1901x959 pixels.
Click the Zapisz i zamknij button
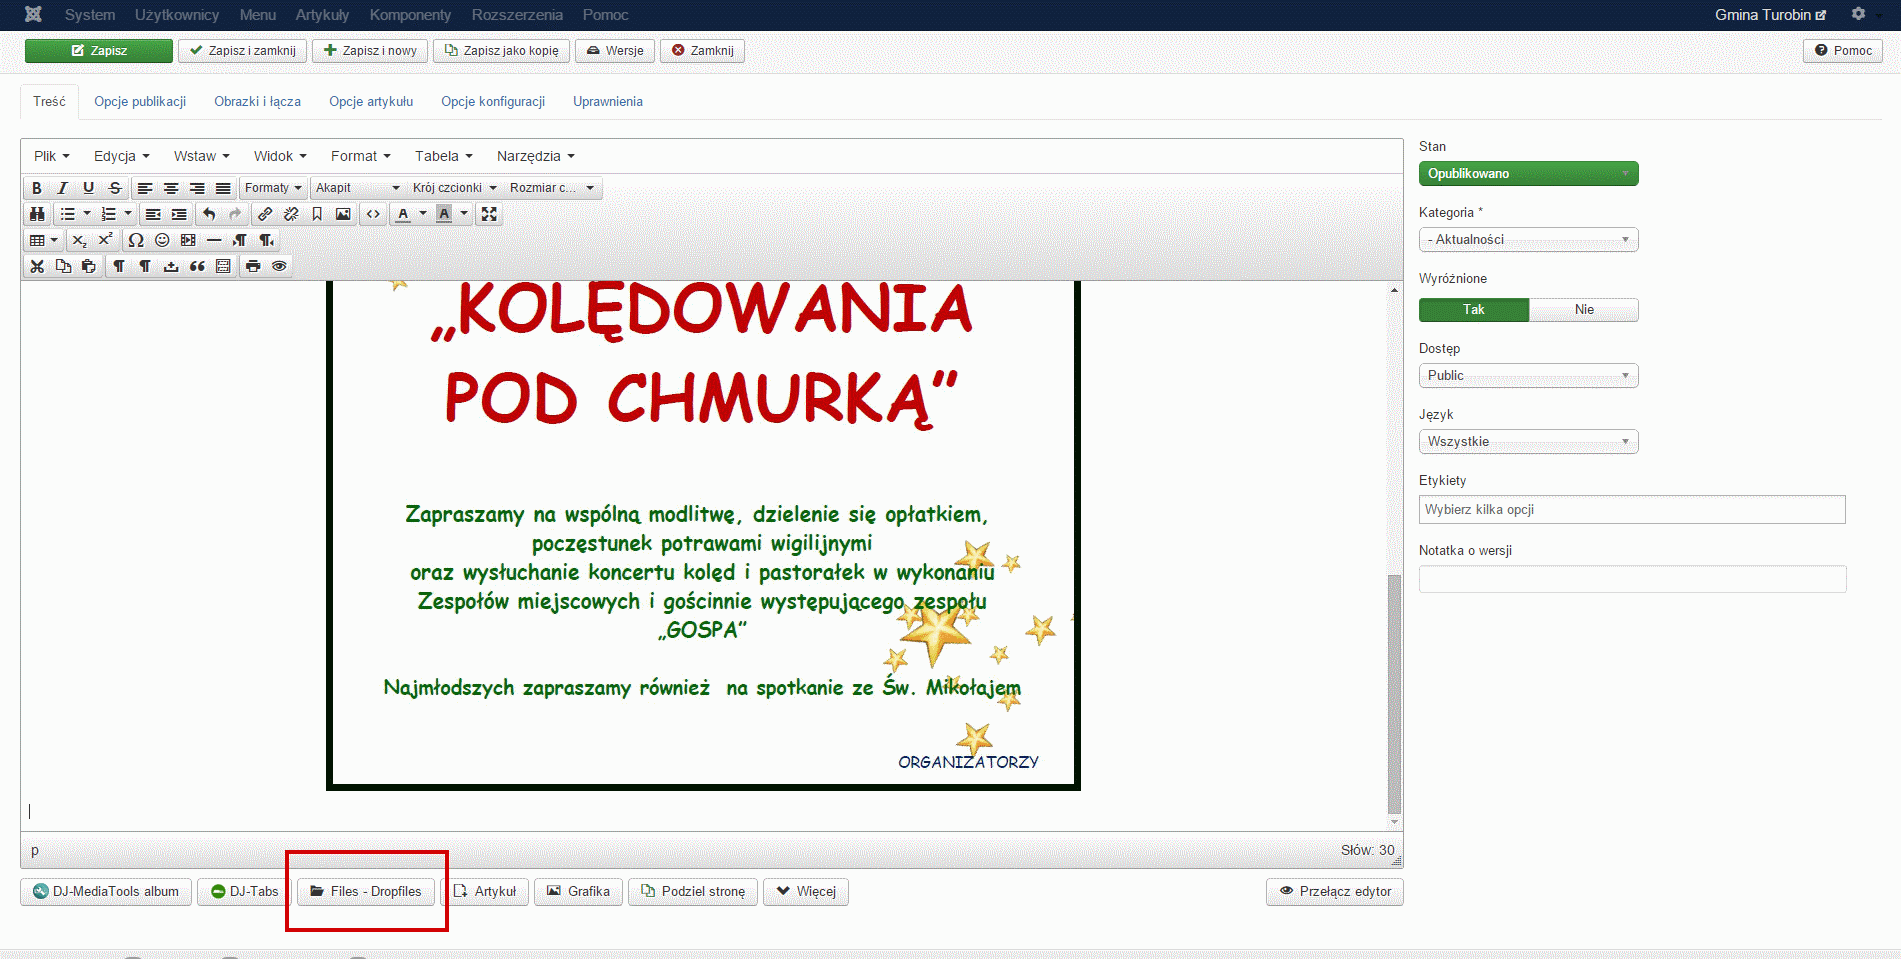pyautogui.click(x=242, y=51)
